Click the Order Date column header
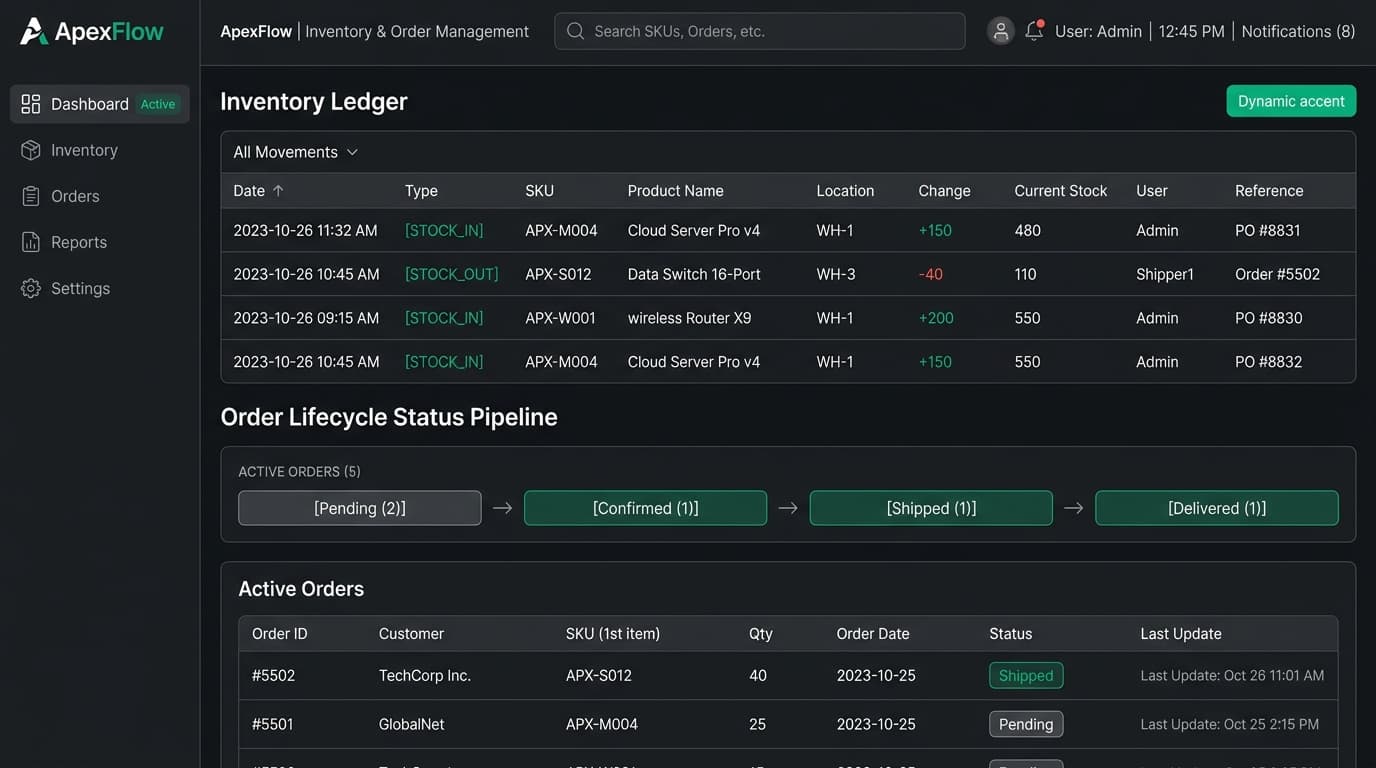 (x=873, y=634)
